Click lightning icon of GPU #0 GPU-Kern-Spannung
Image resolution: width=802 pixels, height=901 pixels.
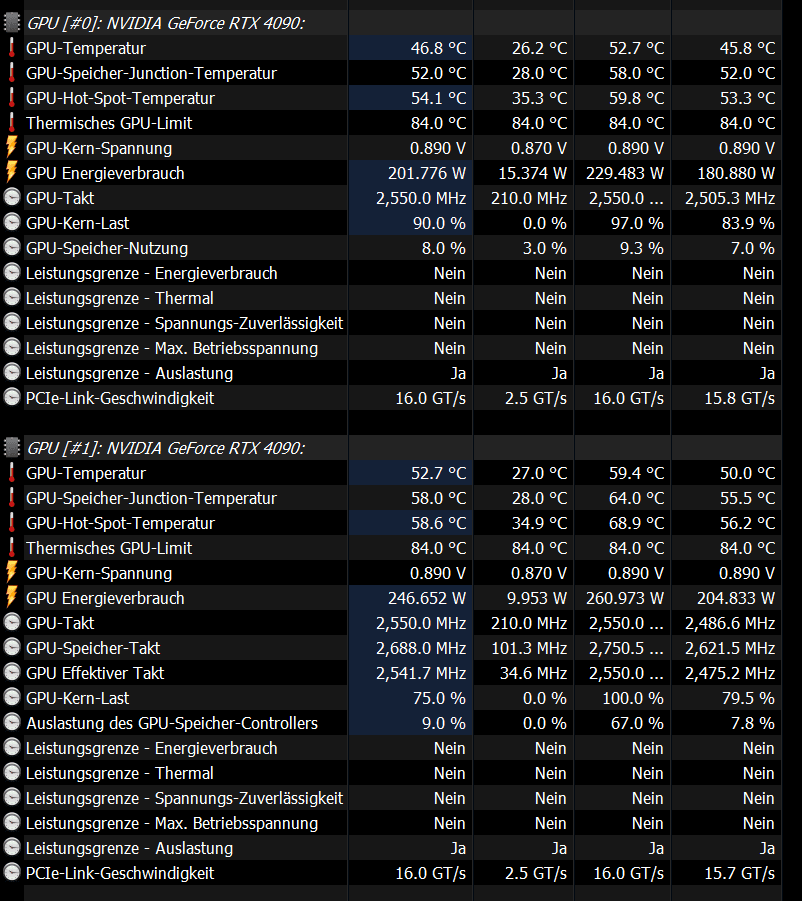coord(11,148)
